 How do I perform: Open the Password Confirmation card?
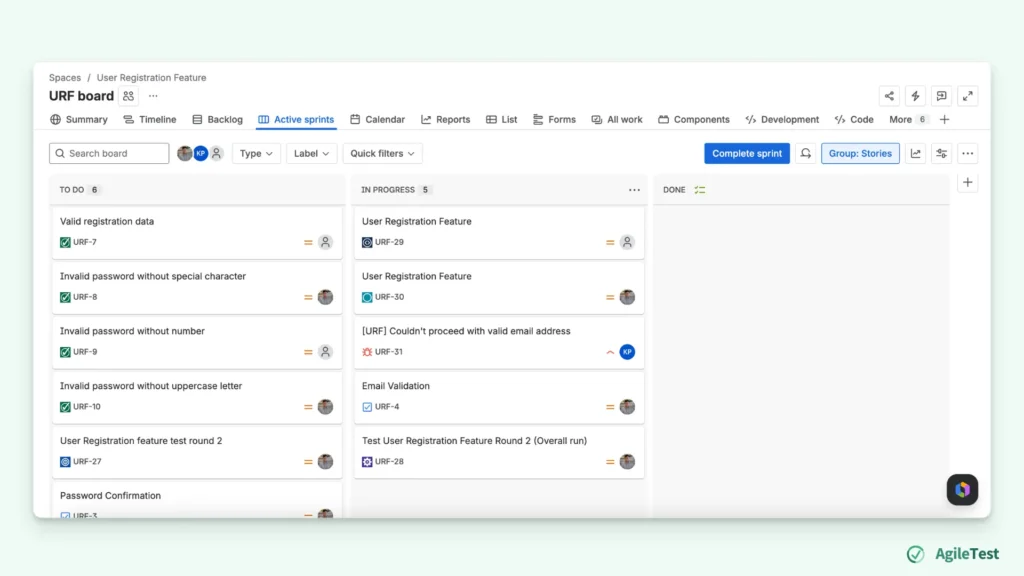click(197, 502)
